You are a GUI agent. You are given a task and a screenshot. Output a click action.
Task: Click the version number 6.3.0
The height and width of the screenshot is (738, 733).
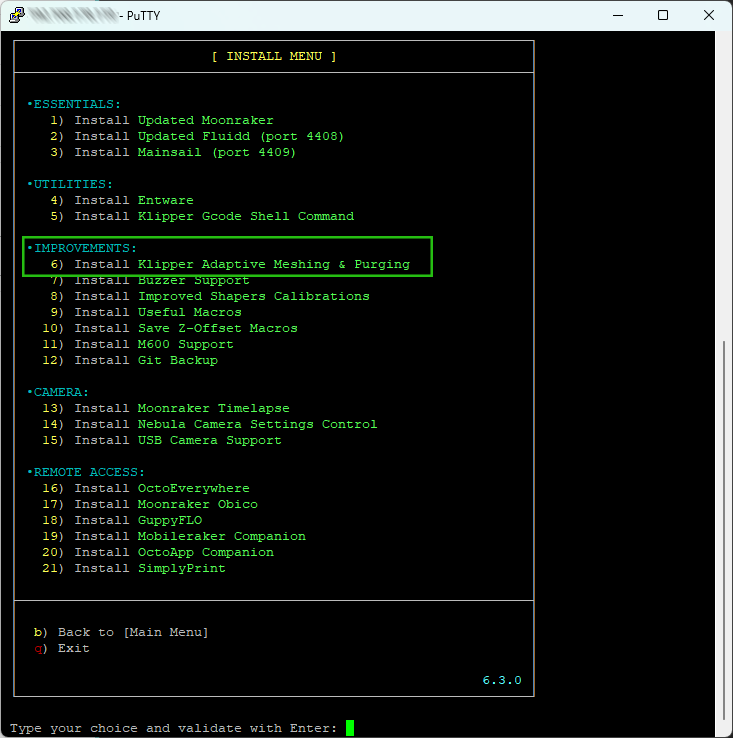(x=502, y=680)
